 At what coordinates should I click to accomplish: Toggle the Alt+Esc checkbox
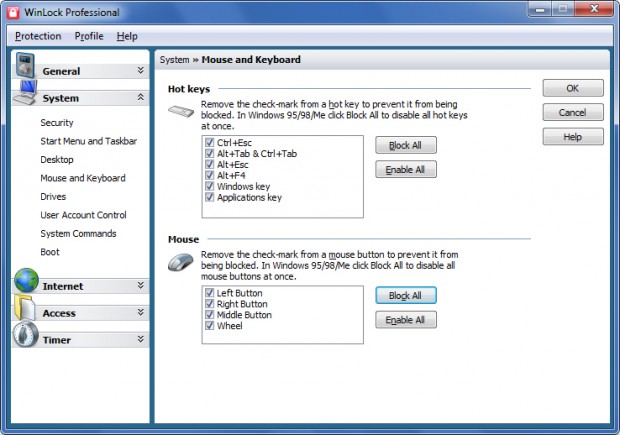[210, 164]
